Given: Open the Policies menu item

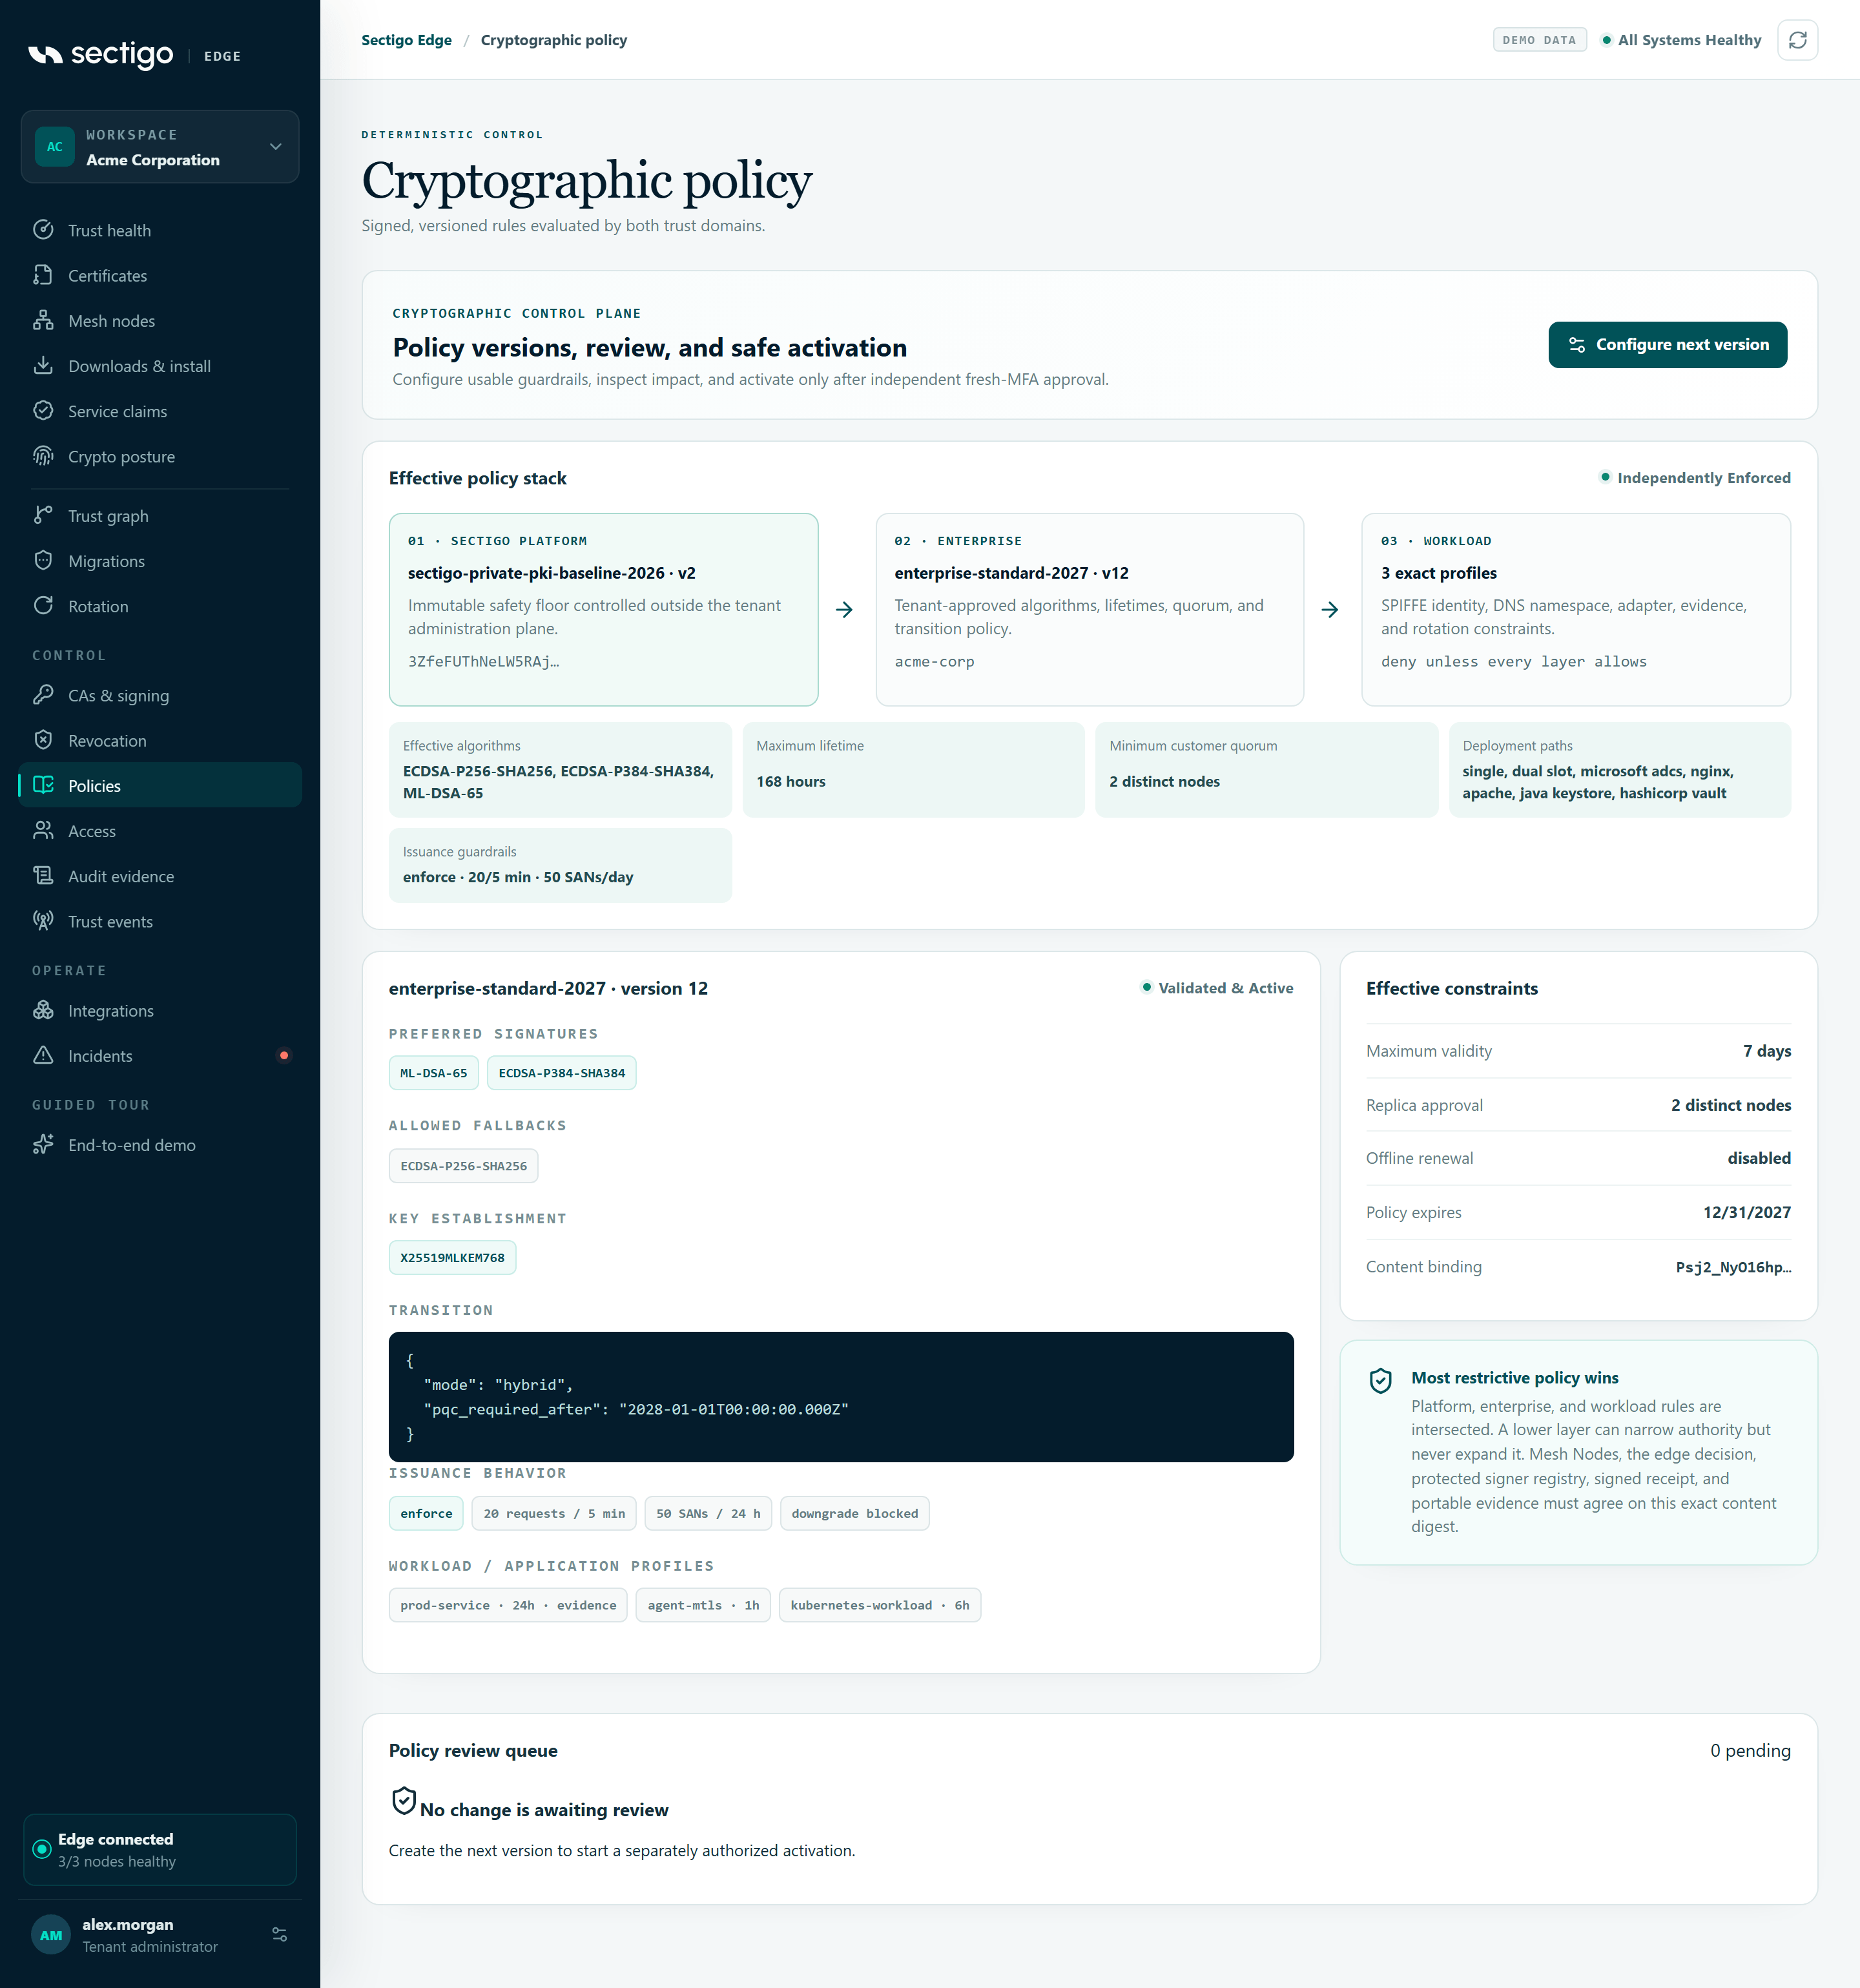Looking at the screenshot, I should pos(160,786).
